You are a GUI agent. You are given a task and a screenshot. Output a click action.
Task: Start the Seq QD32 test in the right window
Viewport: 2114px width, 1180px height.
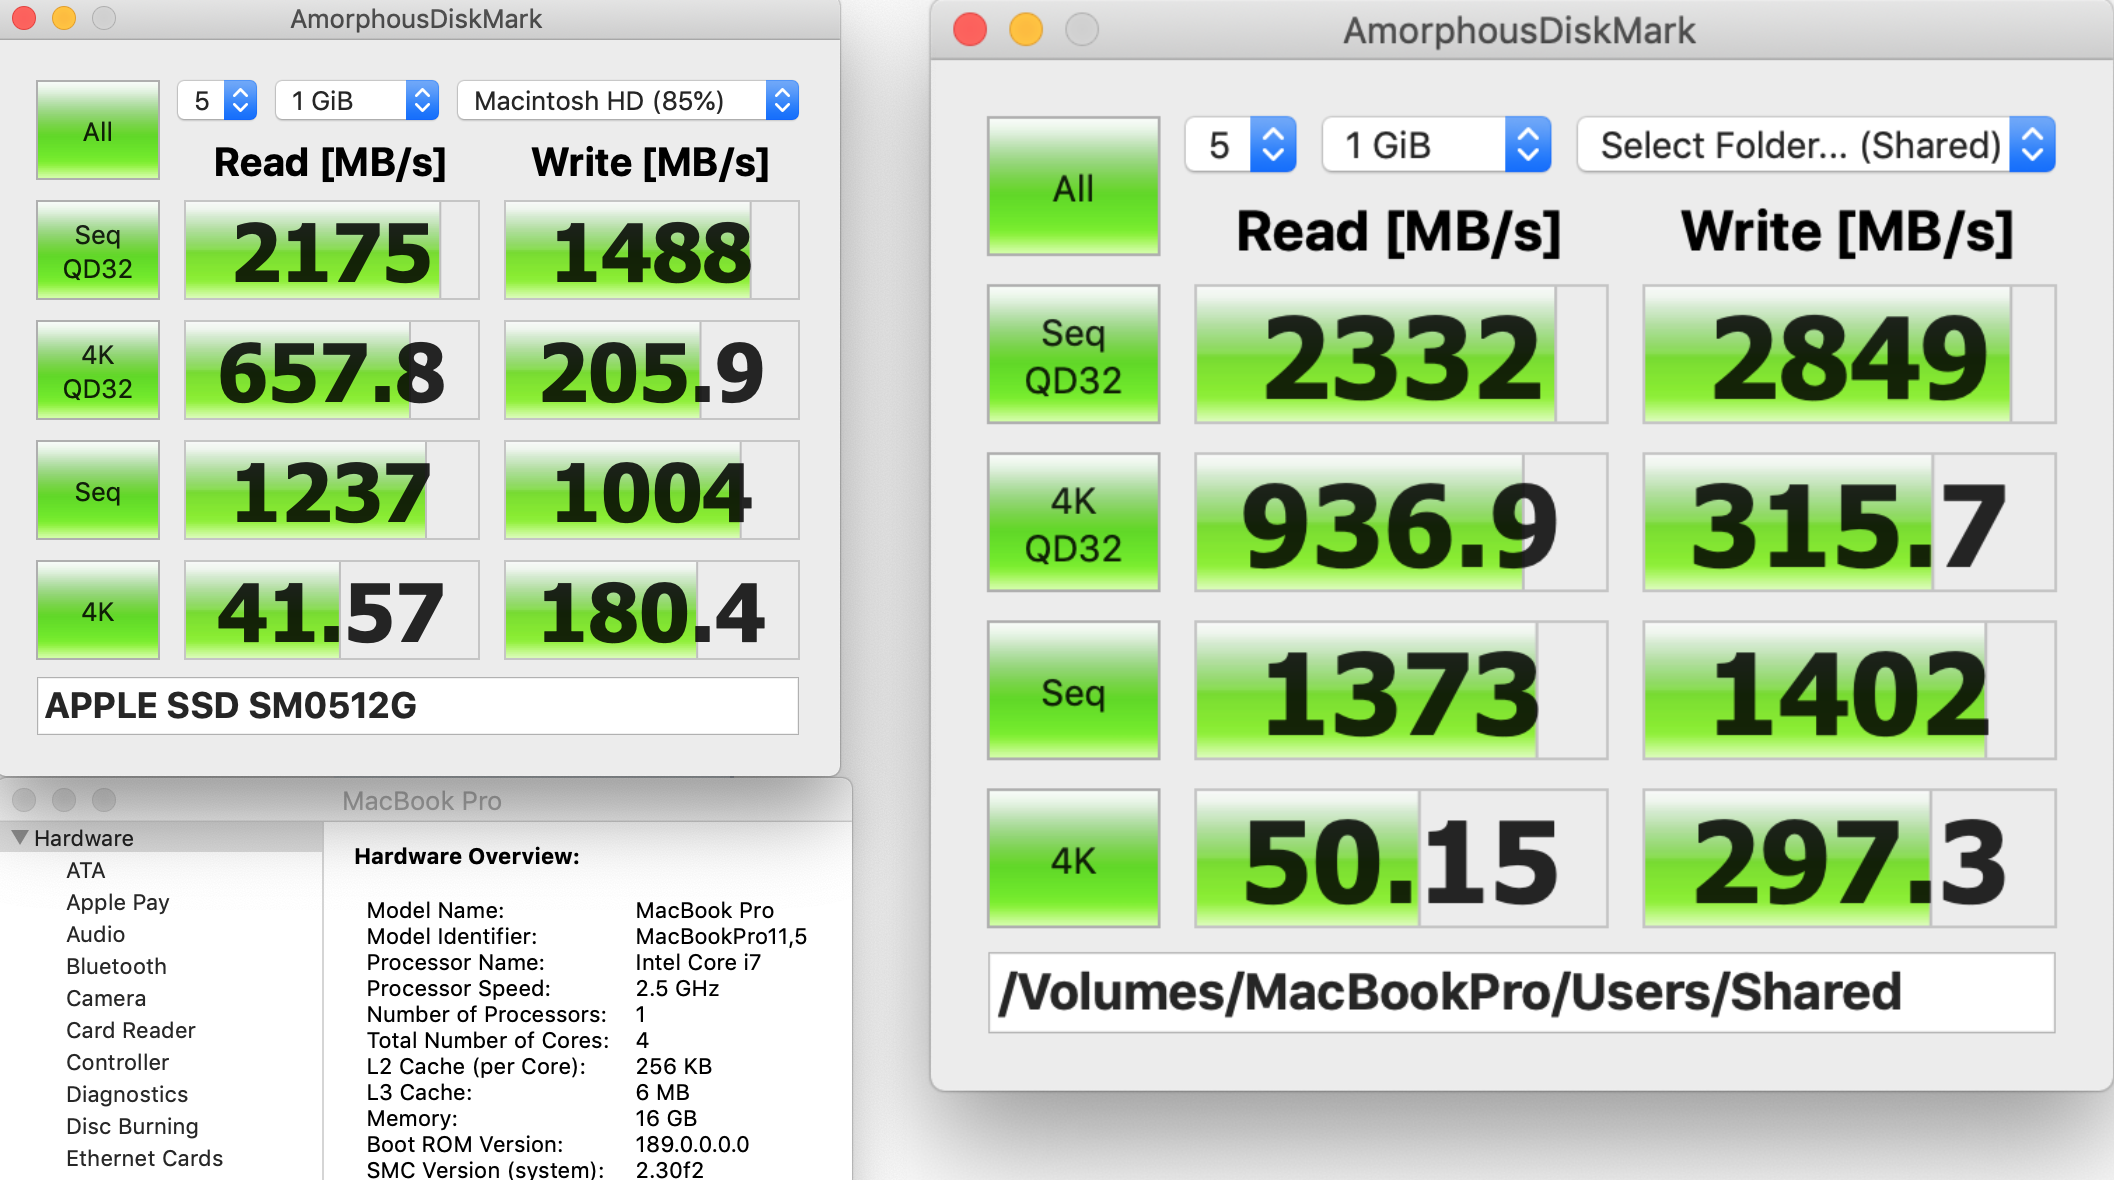click(x=1072, y=353)
